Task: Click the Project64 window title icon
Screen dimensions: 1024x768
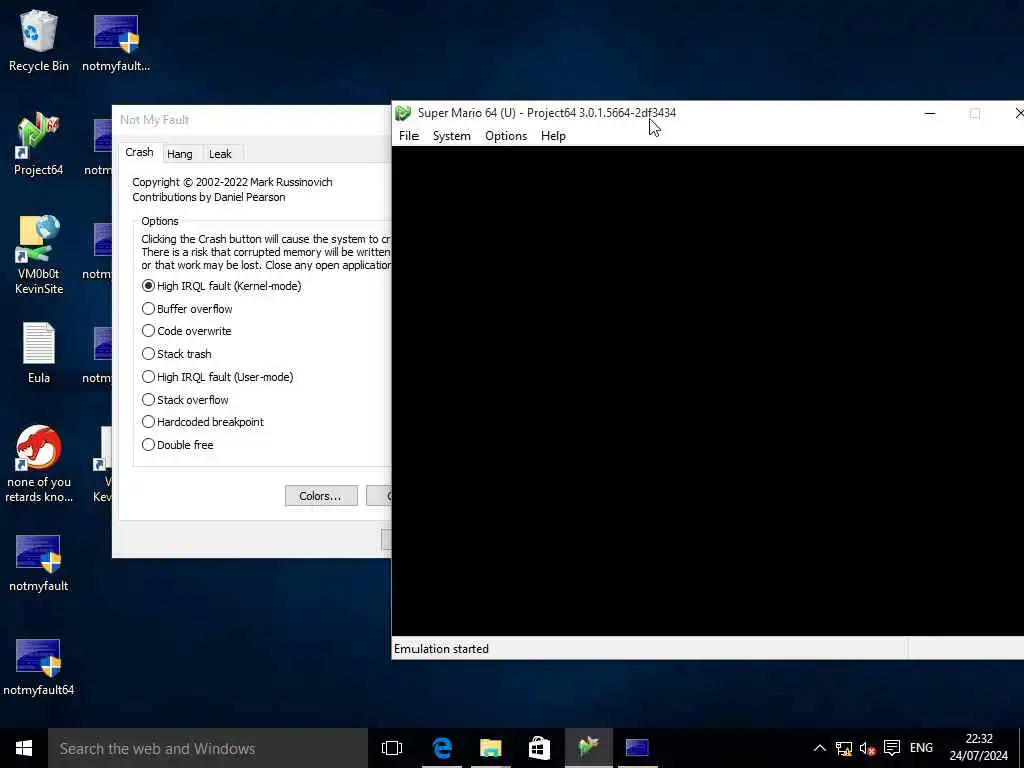Action: tap(403, 113)
